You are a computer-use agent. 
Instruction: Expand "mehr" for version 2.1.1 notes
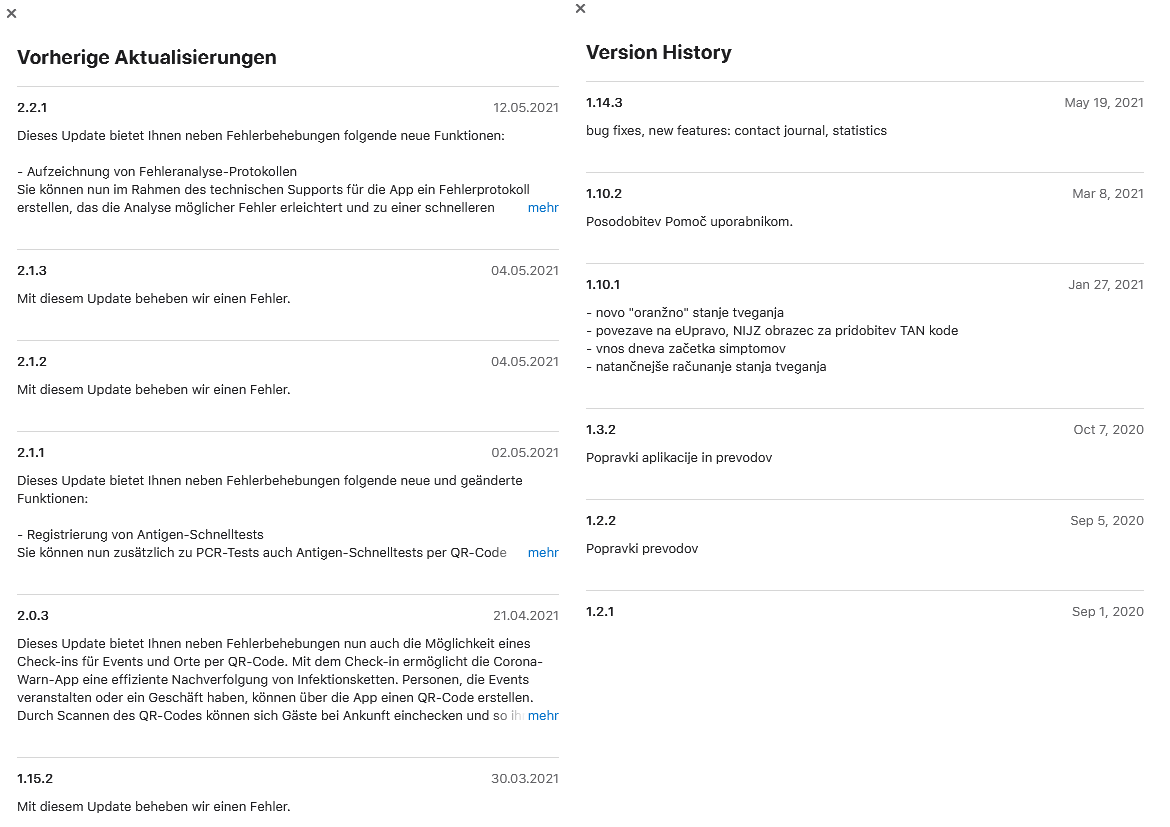543,553
